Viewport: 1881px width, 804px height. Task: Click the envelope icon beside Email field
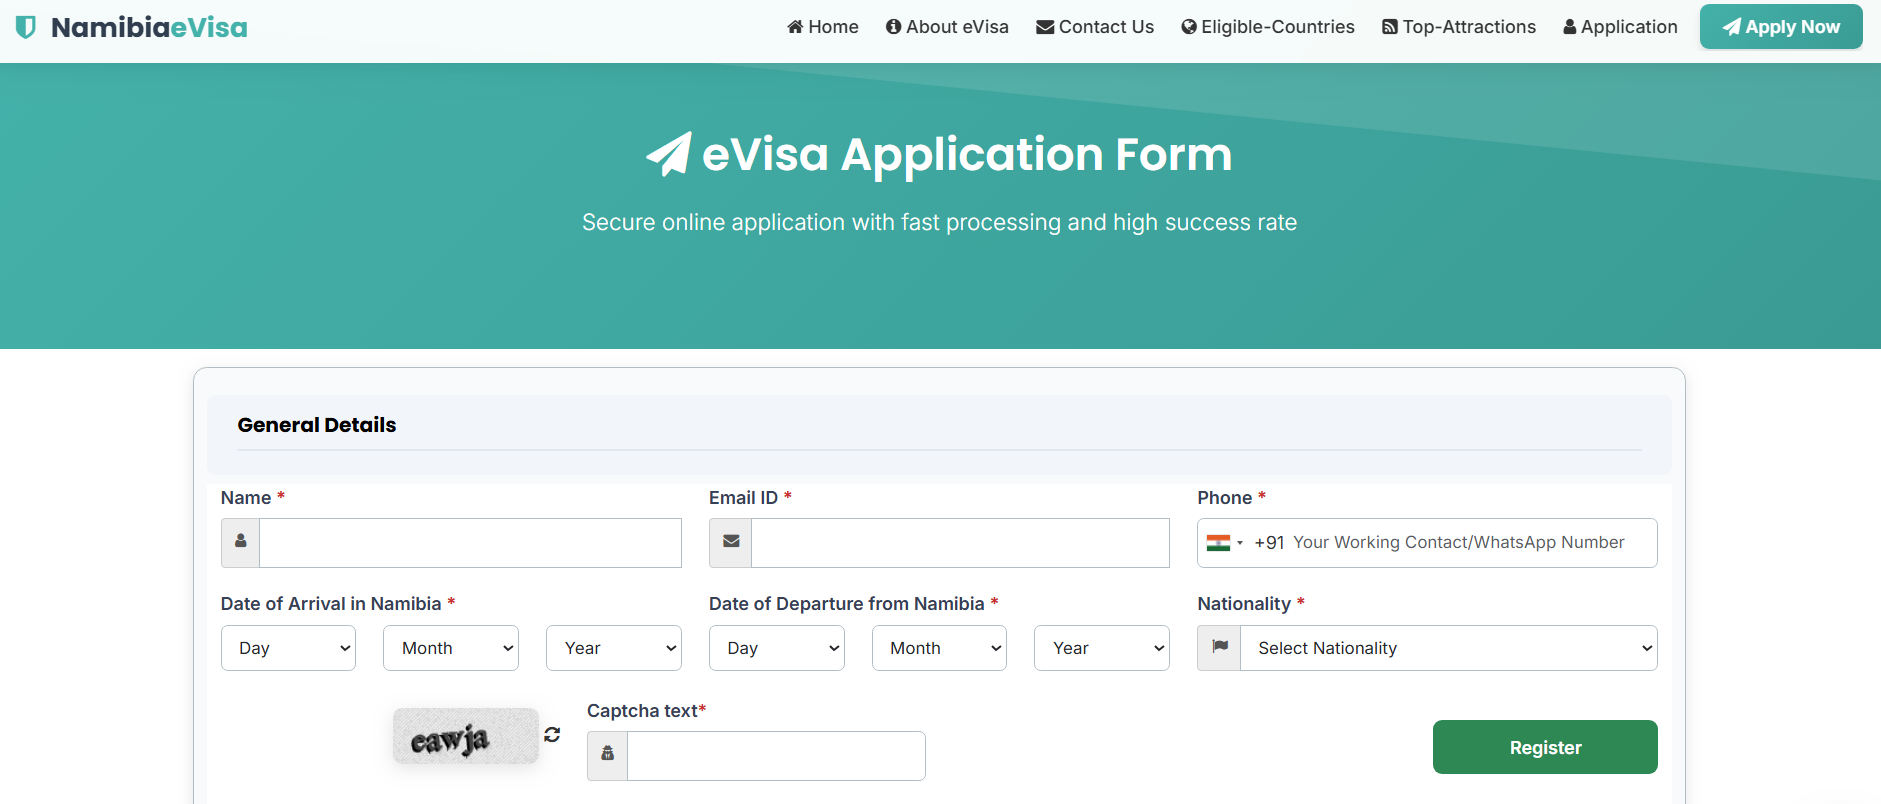pyautogui.click(x=731, y=542)
